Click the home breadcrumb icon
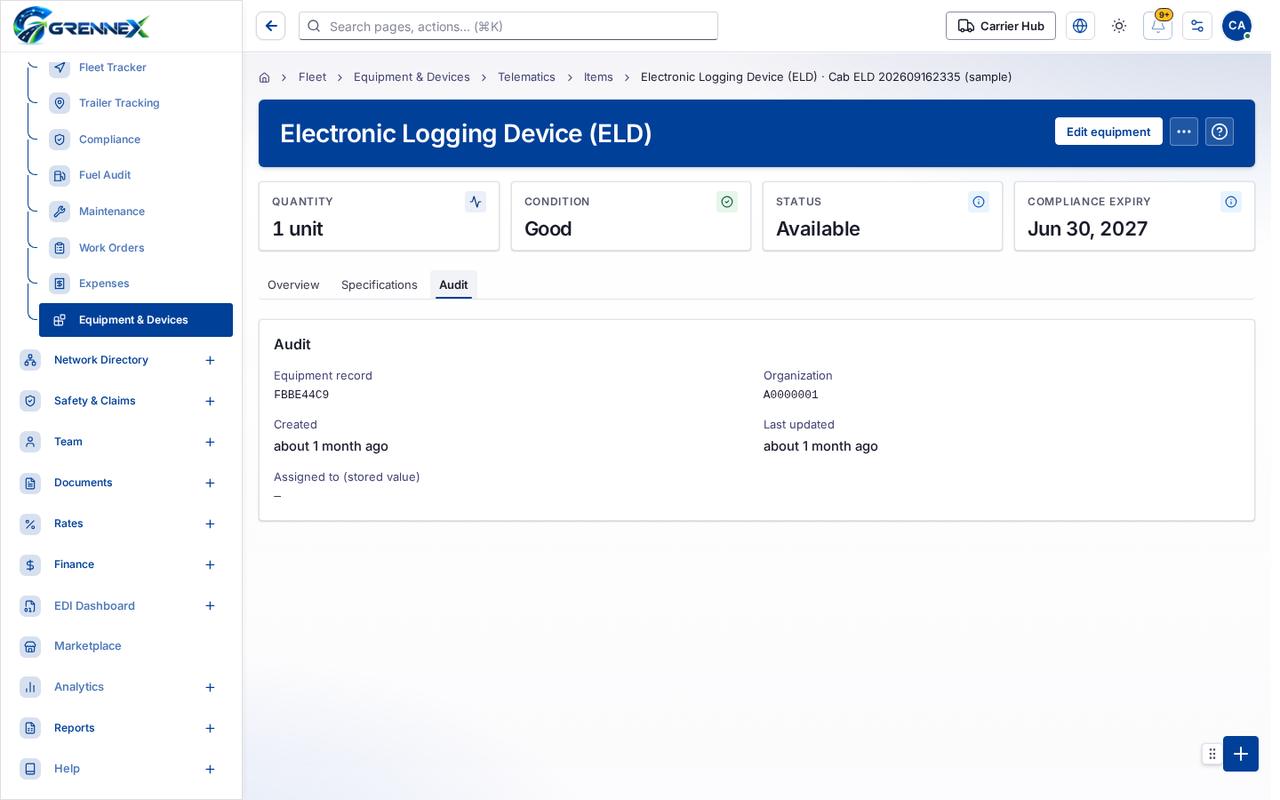 pos(264,77)
